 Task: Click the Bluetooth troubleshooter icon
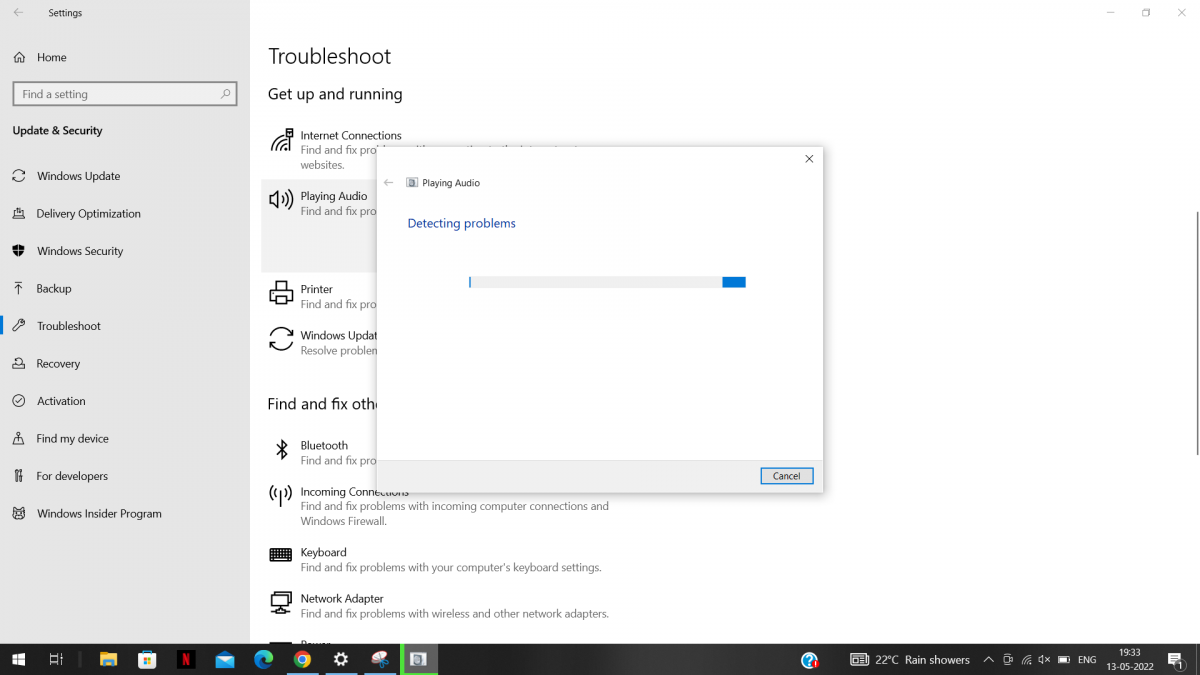point(279,448)
